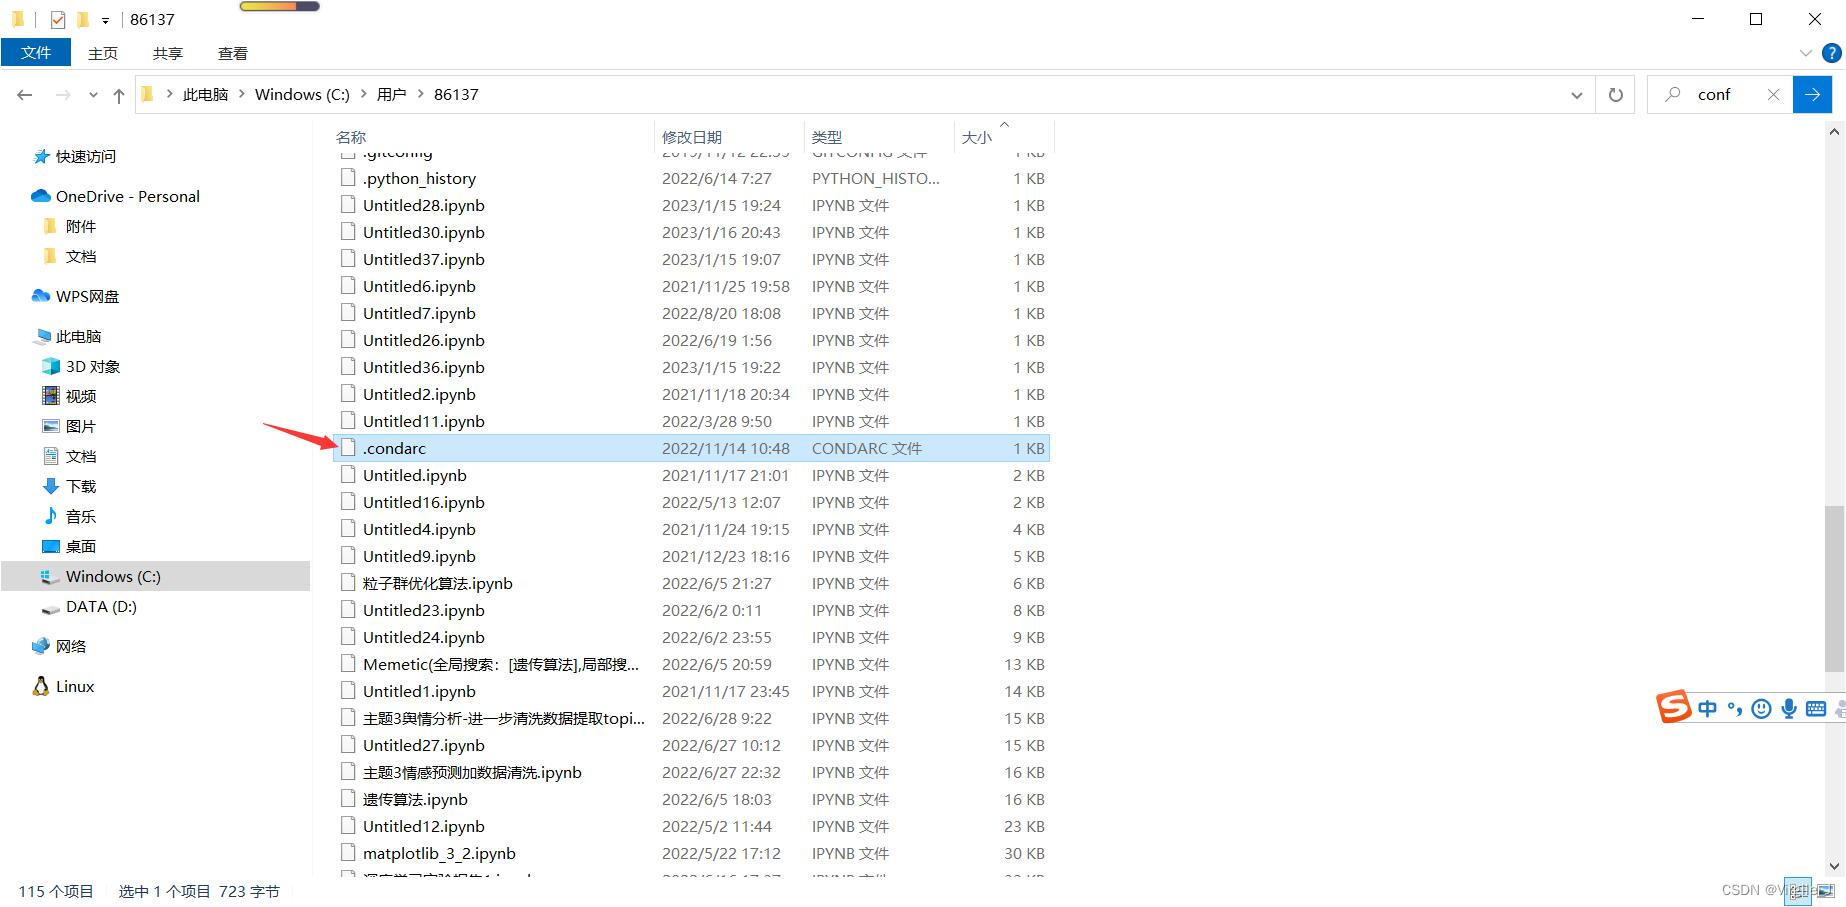Image resolution: width=1846 pixels, height=907 pixels.
Task: Click file icon of Untitled27.ipynb
Action: coord(348,744)
